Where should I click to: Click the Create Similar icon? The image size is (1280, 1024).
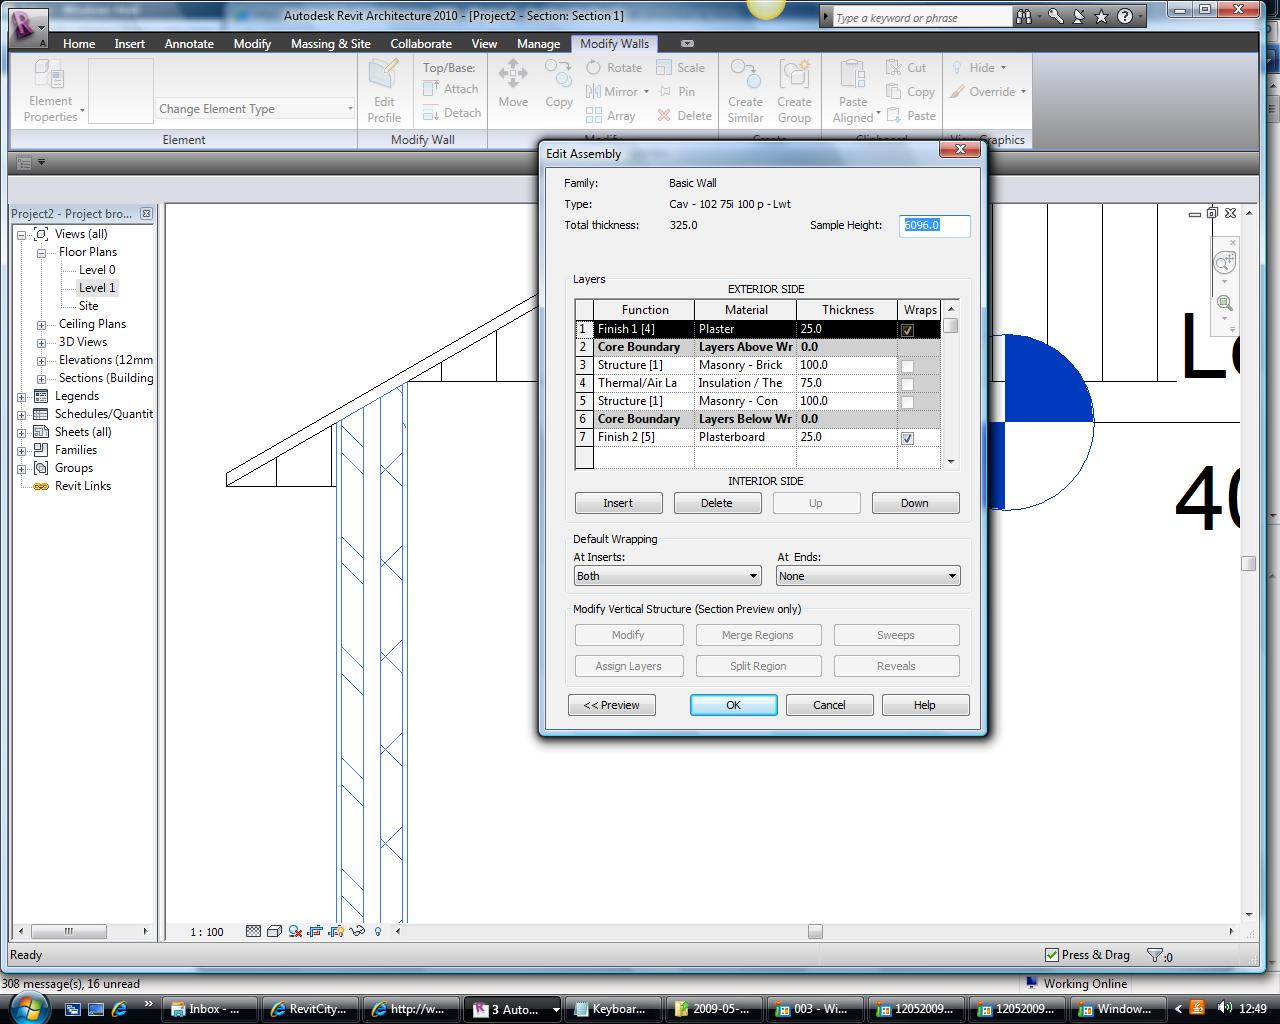tap(745, 76)
